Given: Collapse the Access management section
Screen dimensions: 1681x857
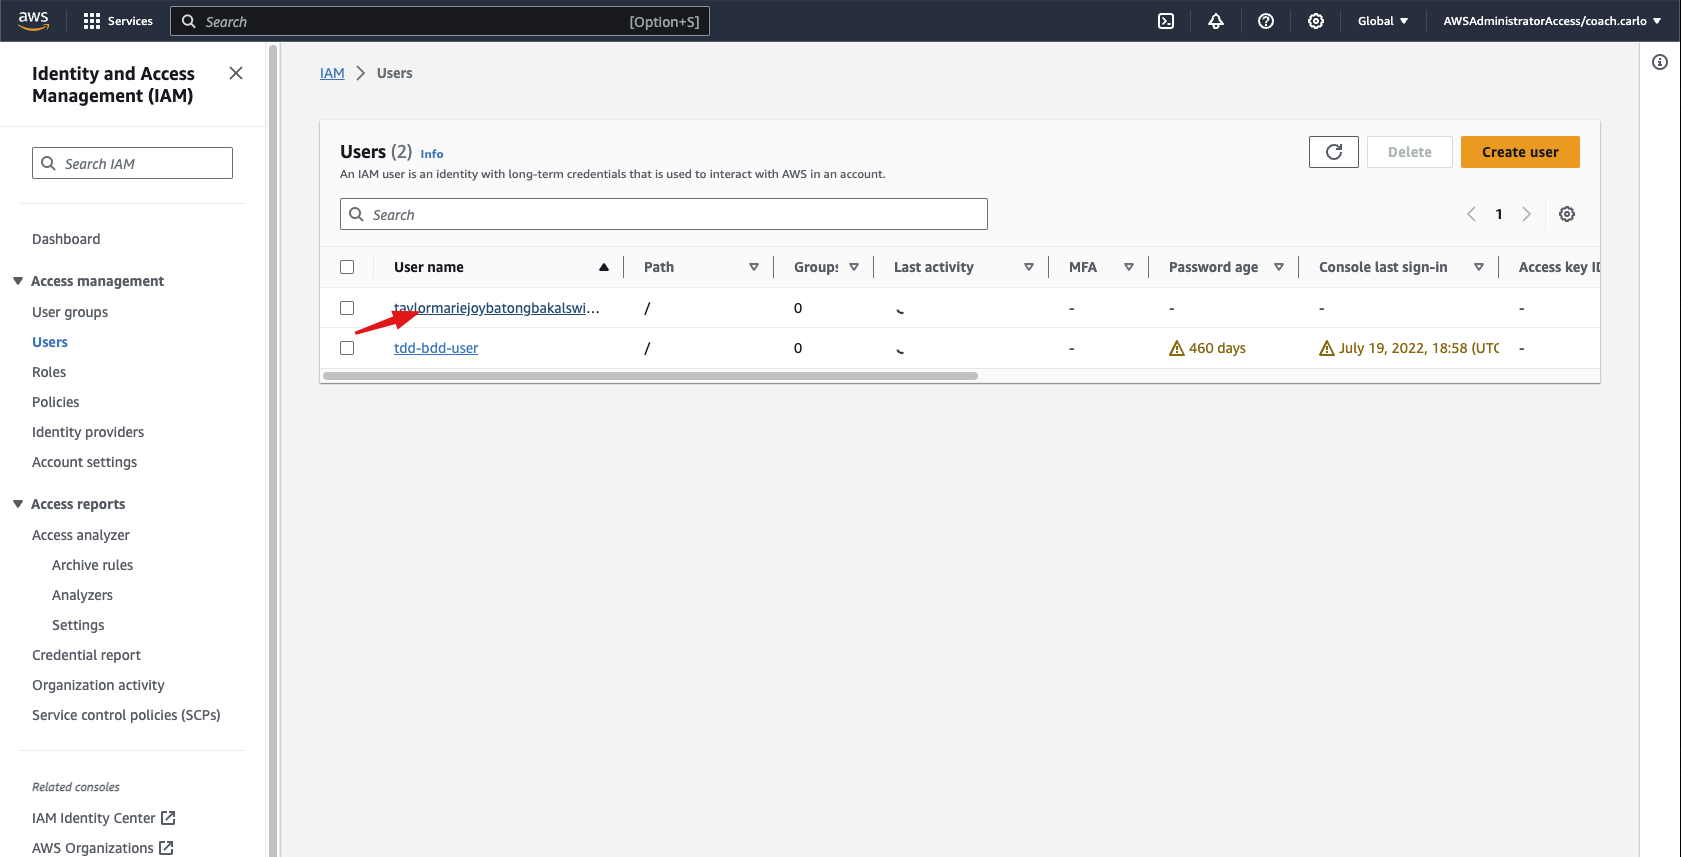Looking at the screenshot, I should click(x=18, y=281).
